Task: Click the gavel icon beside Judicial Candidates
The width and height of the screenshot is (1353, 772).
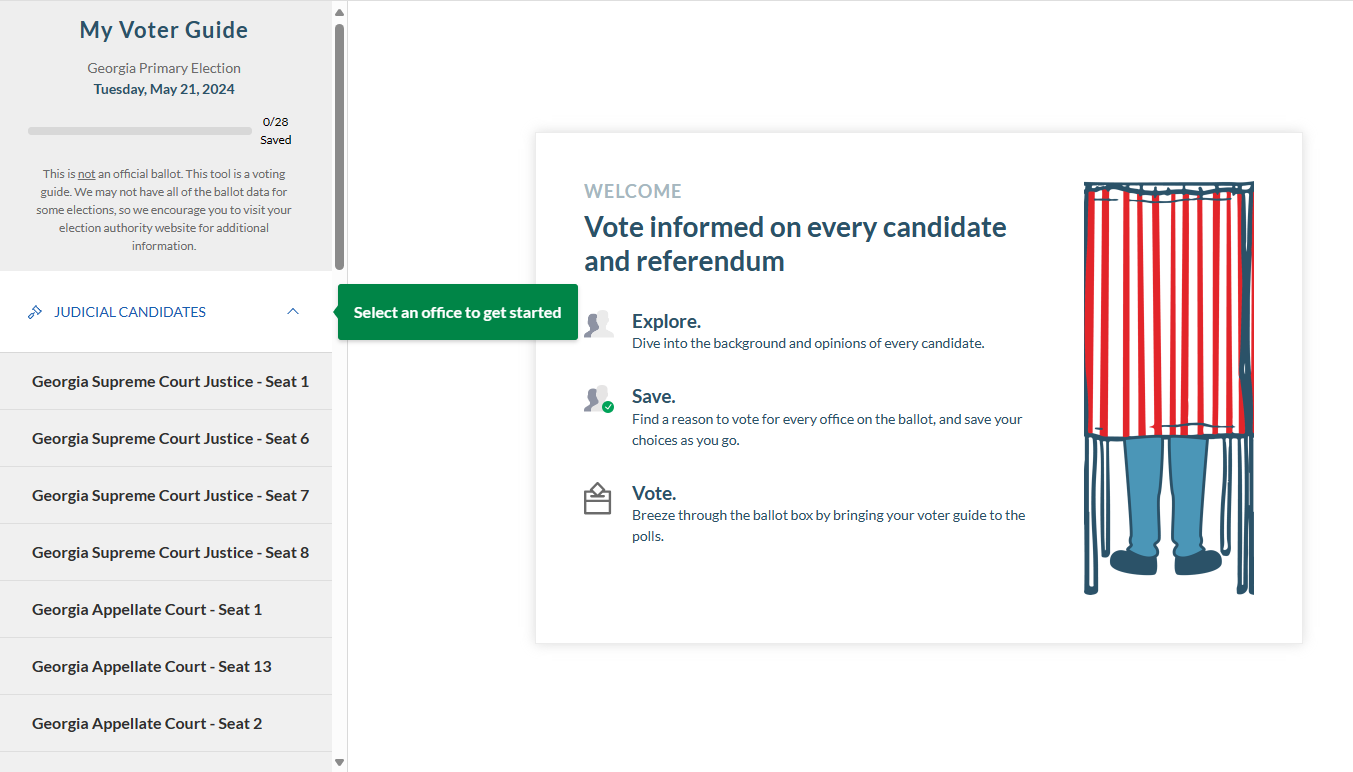Action: pyautogui.click(x=35, y=312)
